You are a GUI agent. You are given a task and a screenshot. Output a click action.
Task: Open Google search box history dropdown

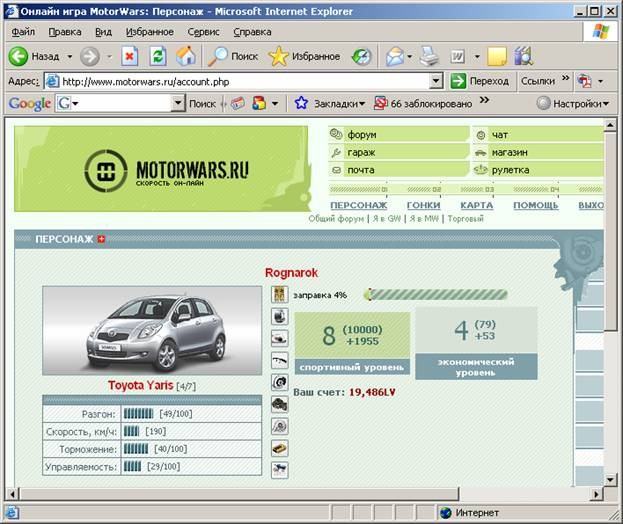tap(178, 104)
